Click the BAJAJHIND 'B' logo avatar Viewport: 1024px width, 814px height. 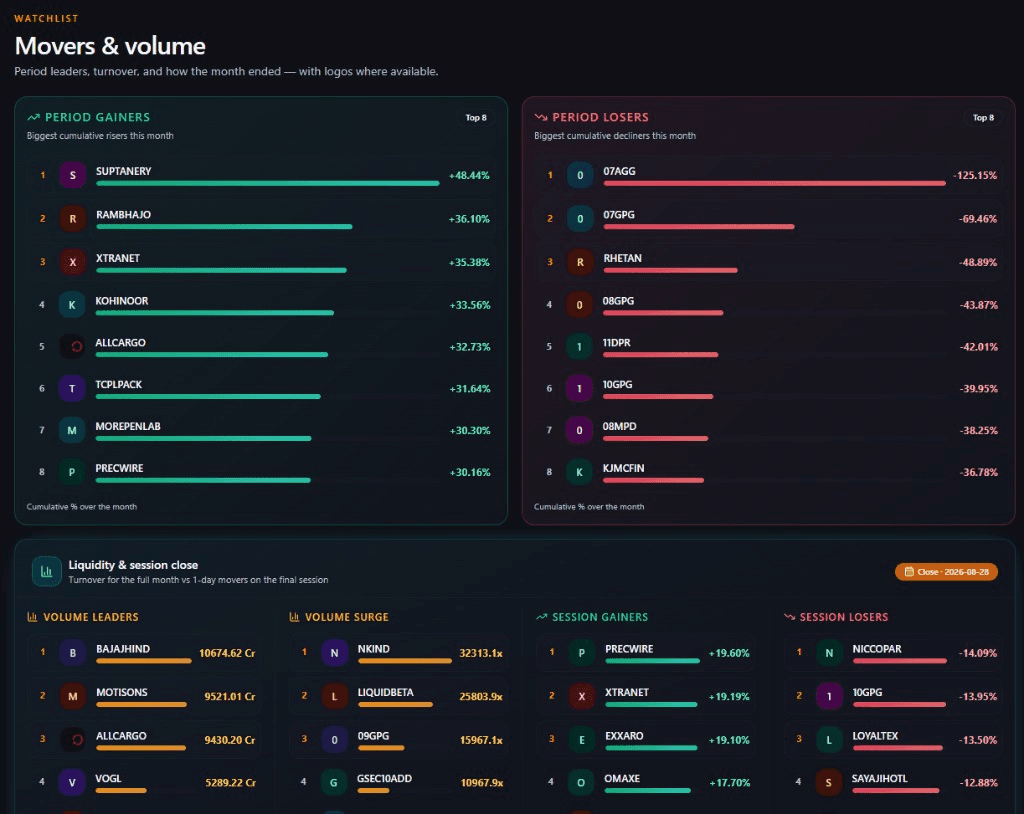click(72, 653)
